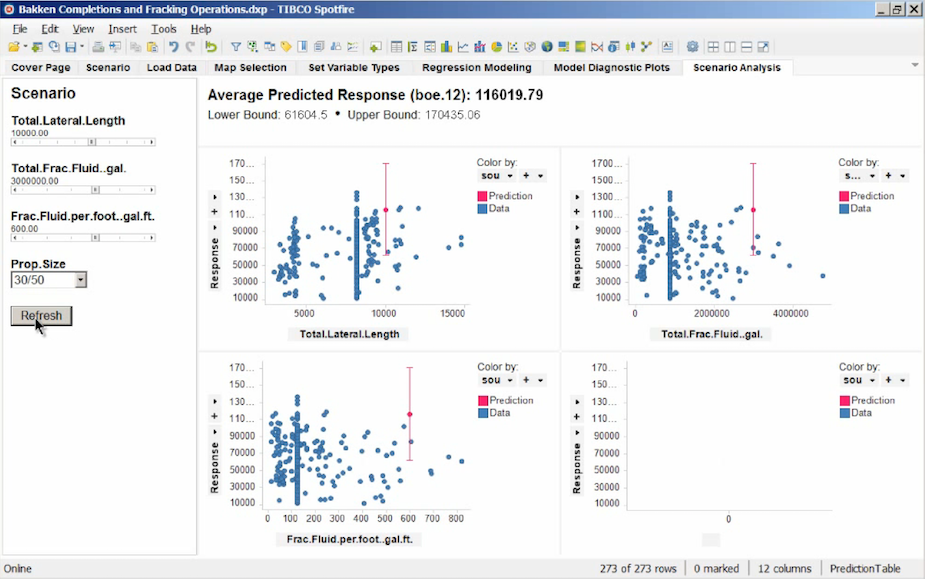Arrange visualizations side by side
This screenshot has height=579, width=925.
click(730, 47)
